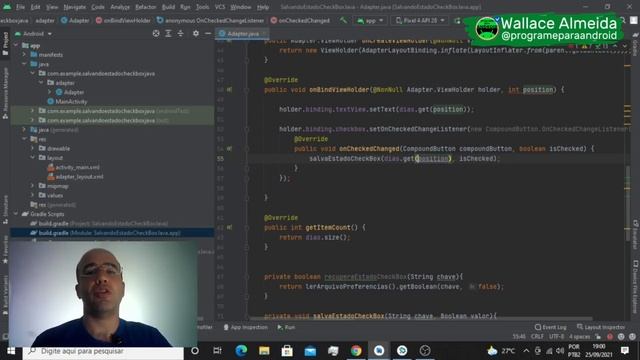This screenshot has width=640, height=360.
Task: Open Mail app from taskbar
Action: tap(310, 351)
